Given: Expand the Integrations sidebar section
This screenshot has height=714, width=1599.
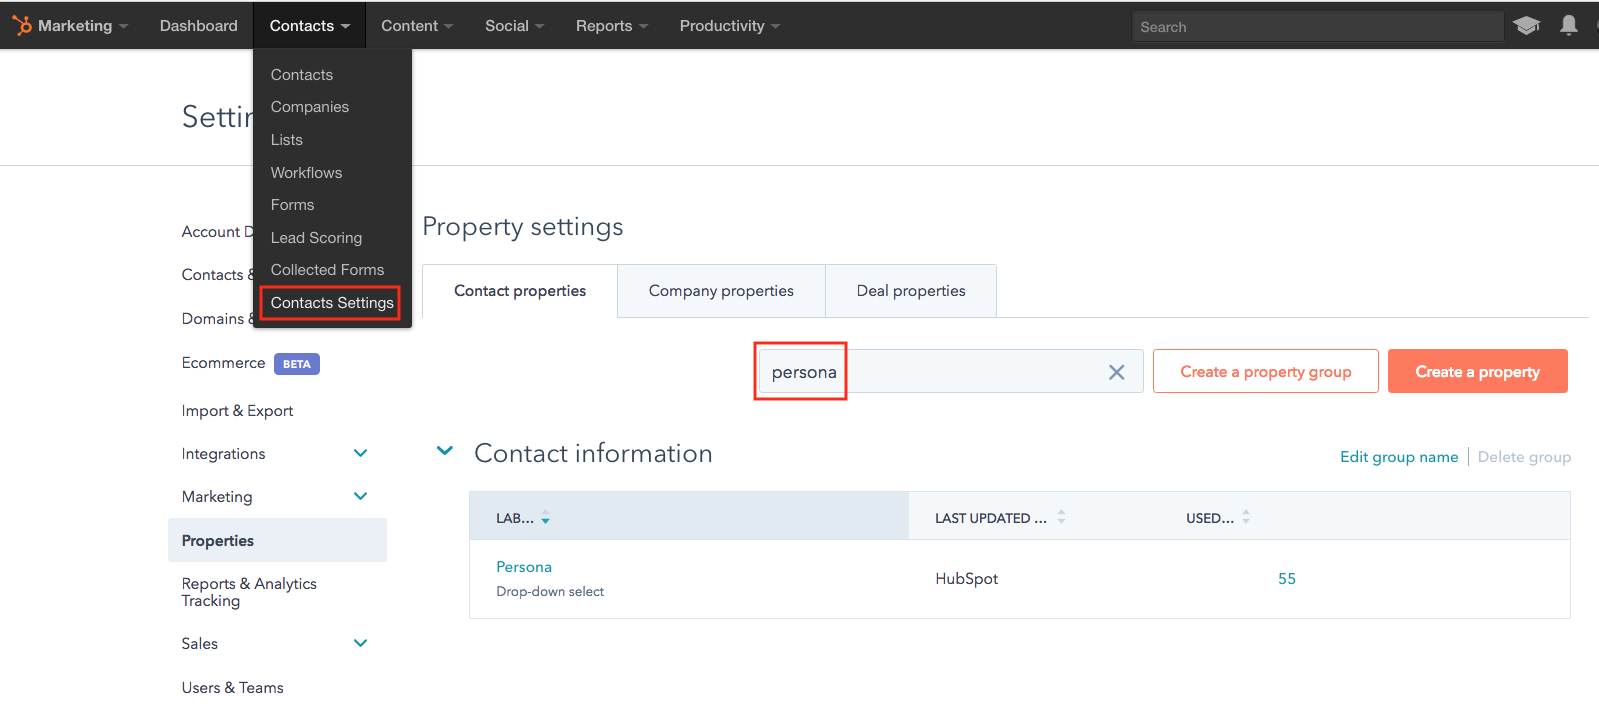Looking at the screenshot, I should click(361, 454).
